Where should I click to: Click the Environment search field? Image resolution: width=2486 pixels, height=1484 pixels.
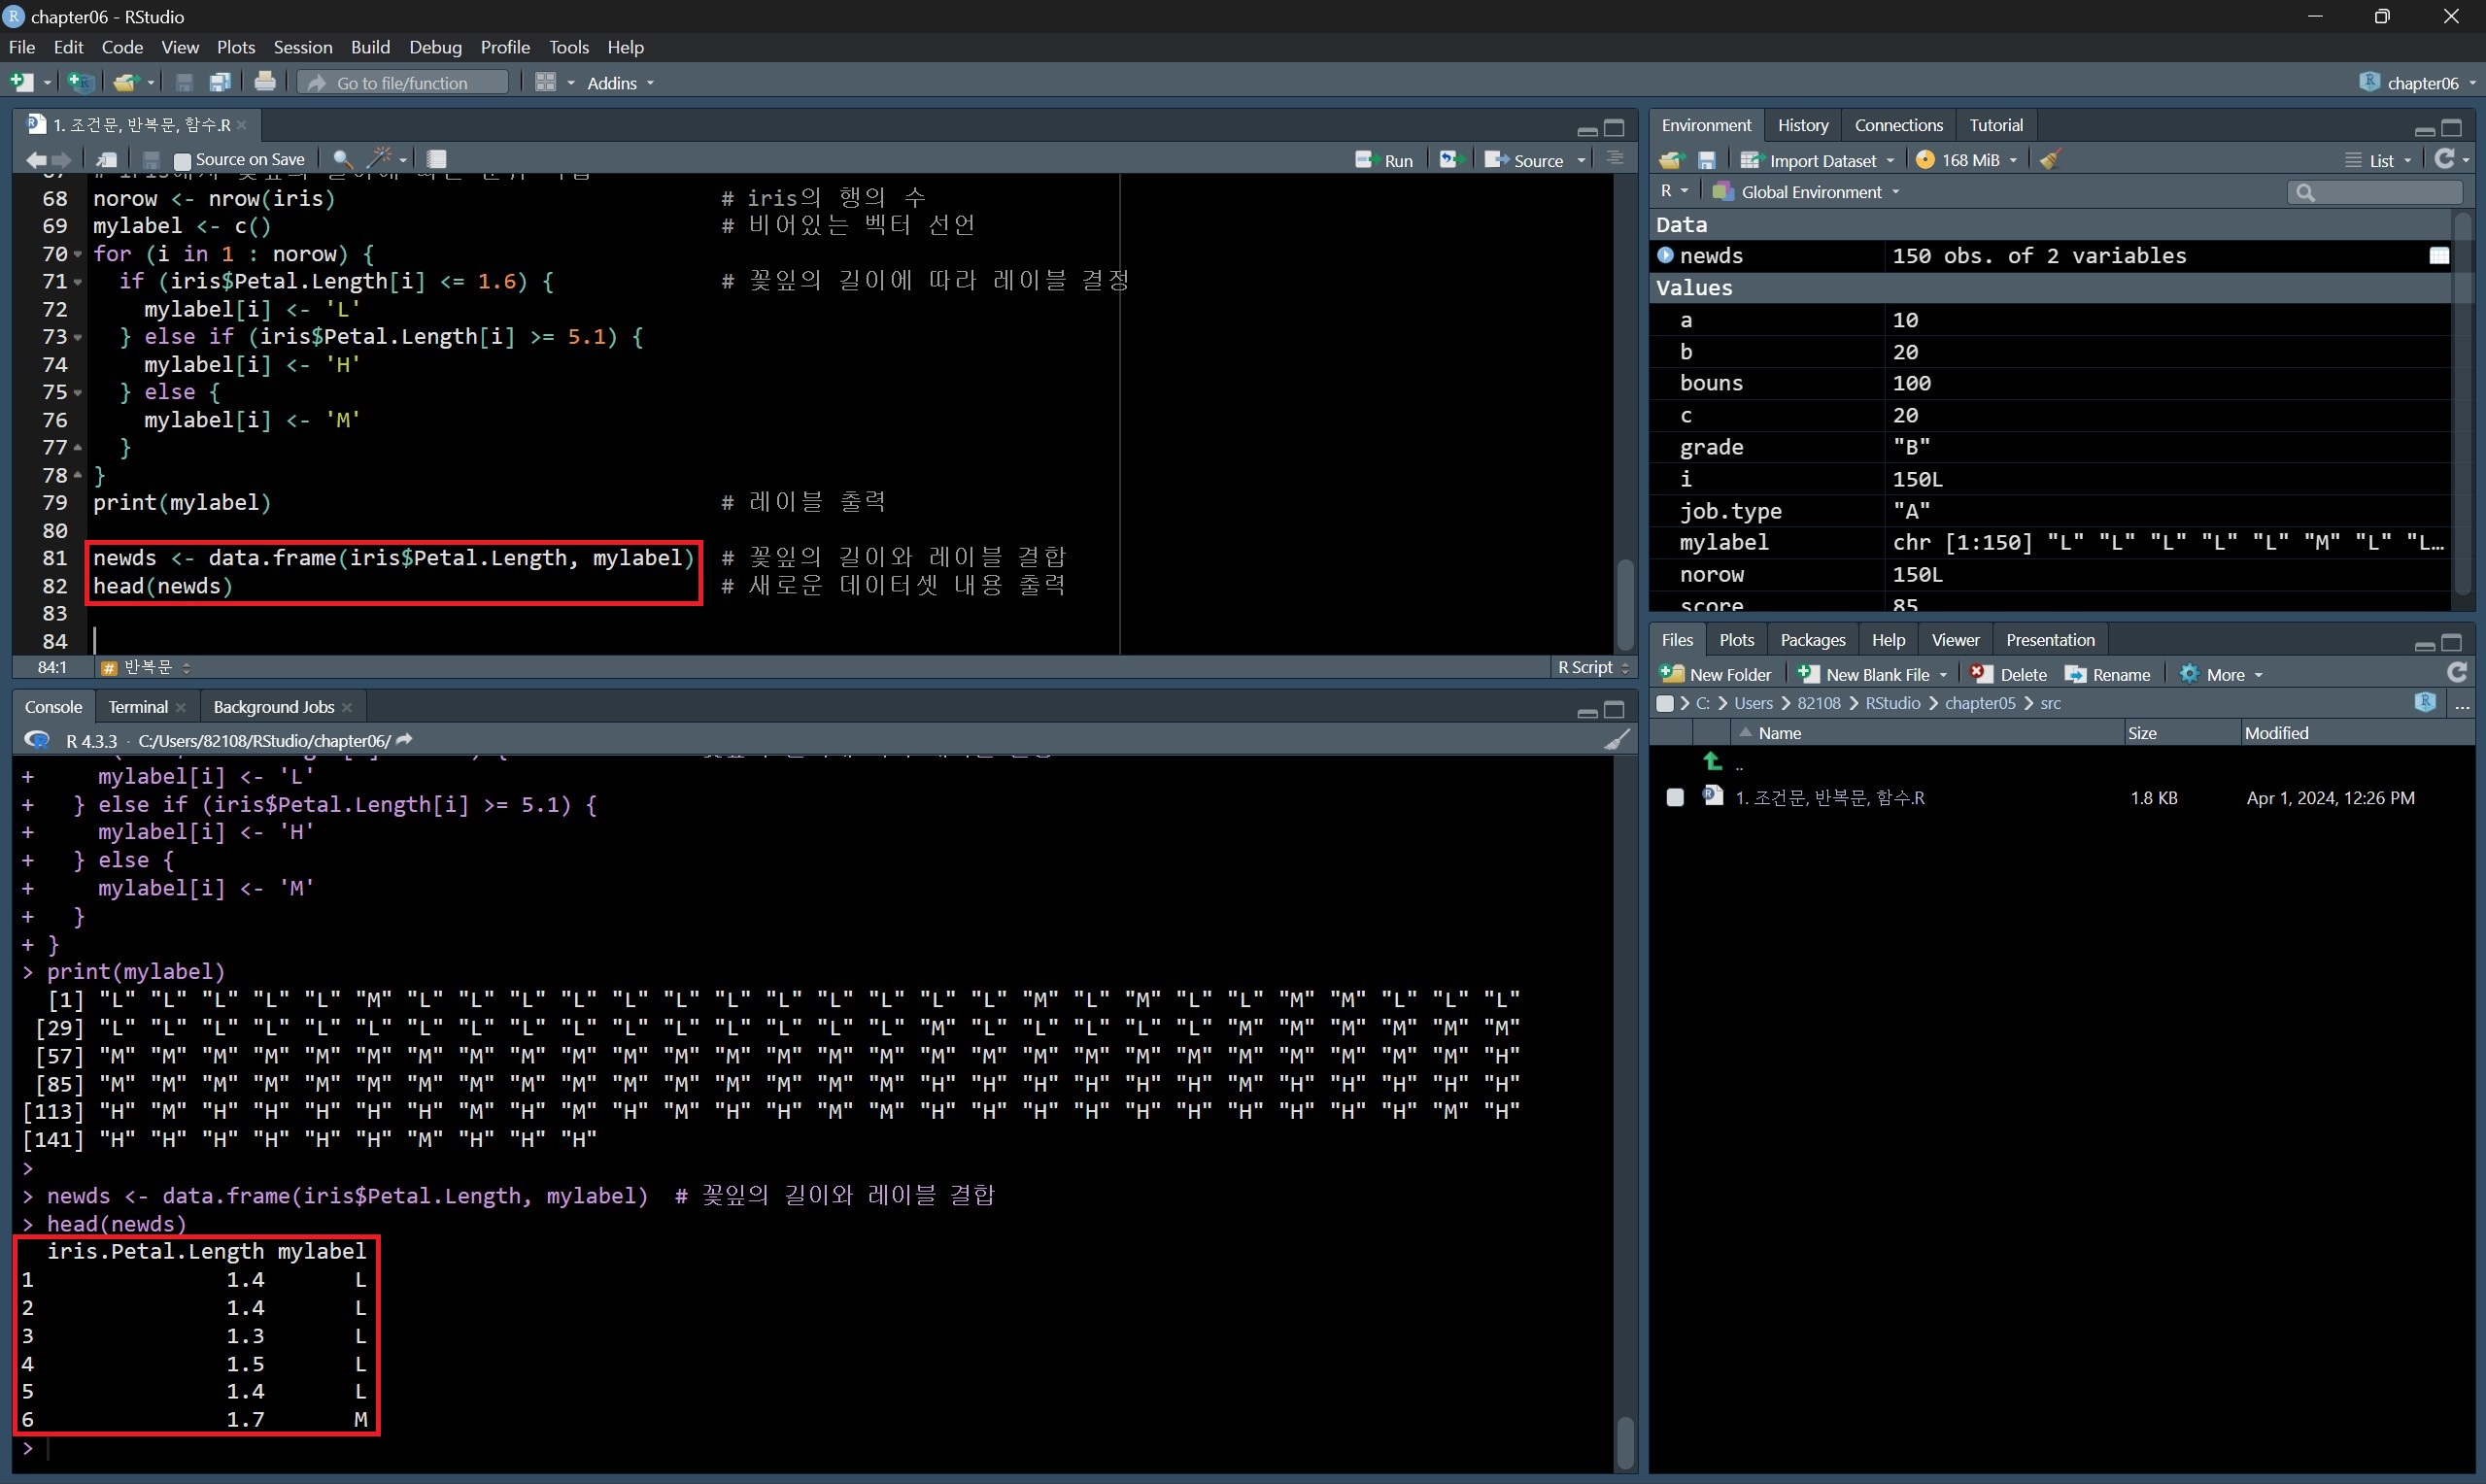tap(2380, 192)
